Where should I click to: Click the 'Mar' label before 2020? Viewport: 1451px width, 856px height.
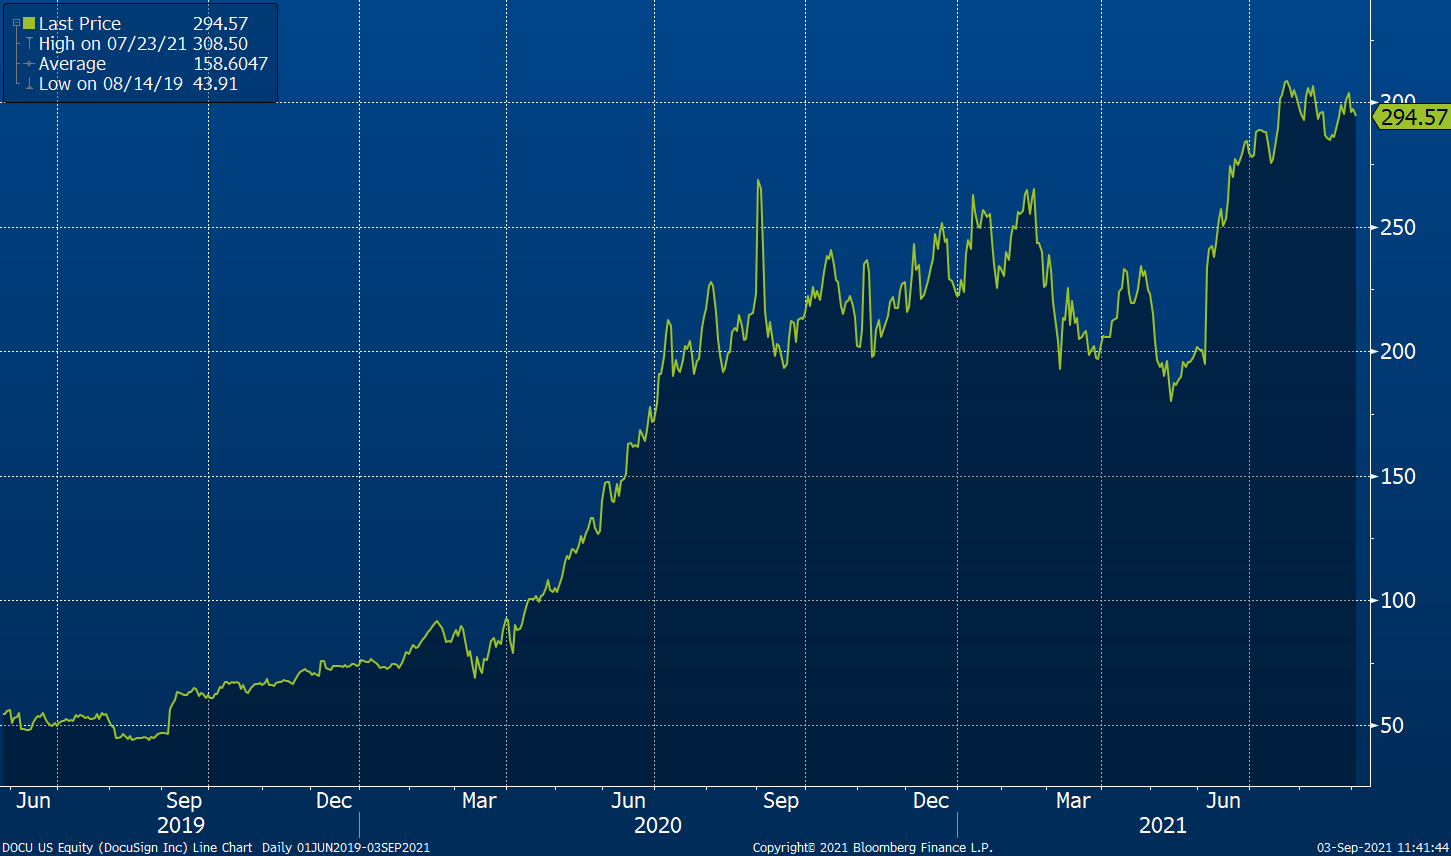coord(479,800)
